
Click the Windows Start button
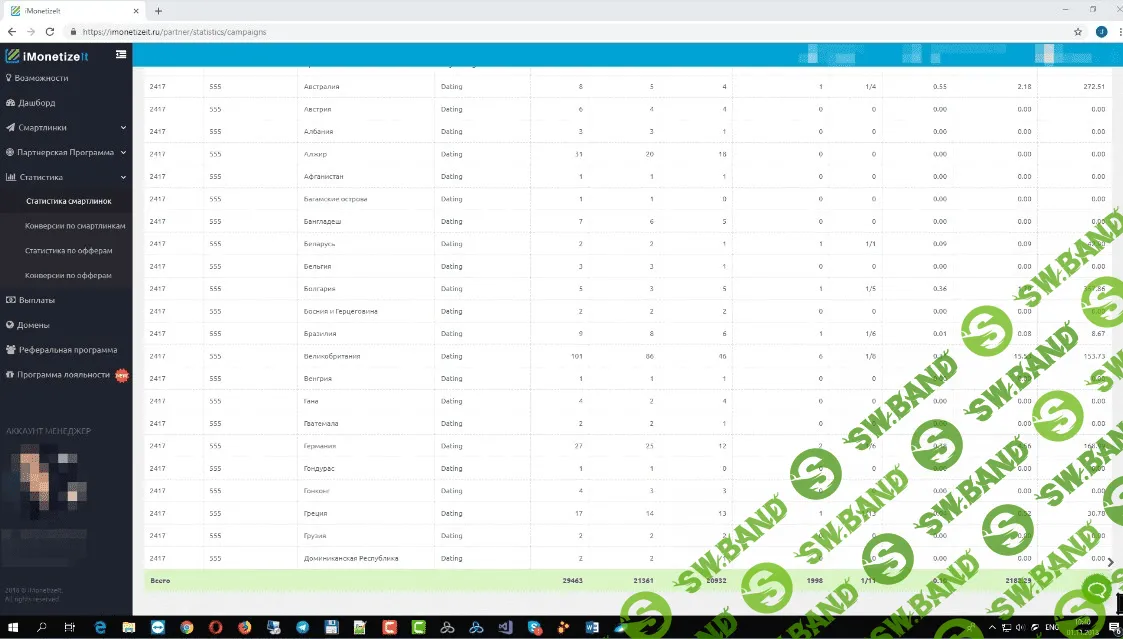12,627
